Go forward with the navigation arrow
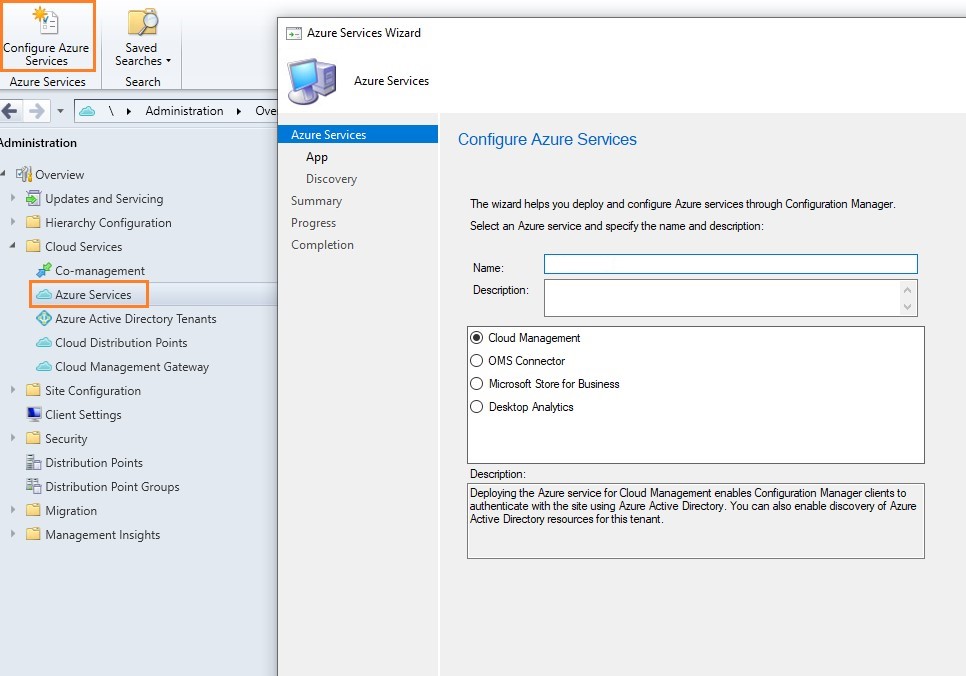 (37, 112)
